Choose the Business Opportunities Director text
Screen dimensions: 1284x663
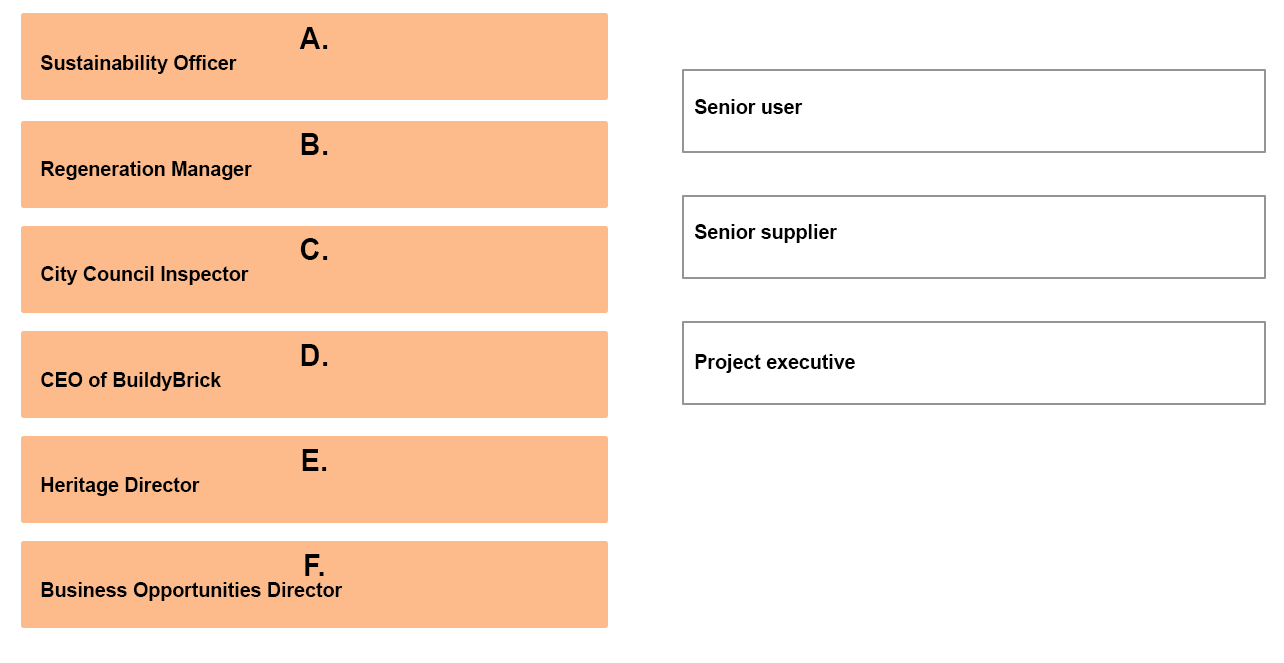[x=191, y=590]
